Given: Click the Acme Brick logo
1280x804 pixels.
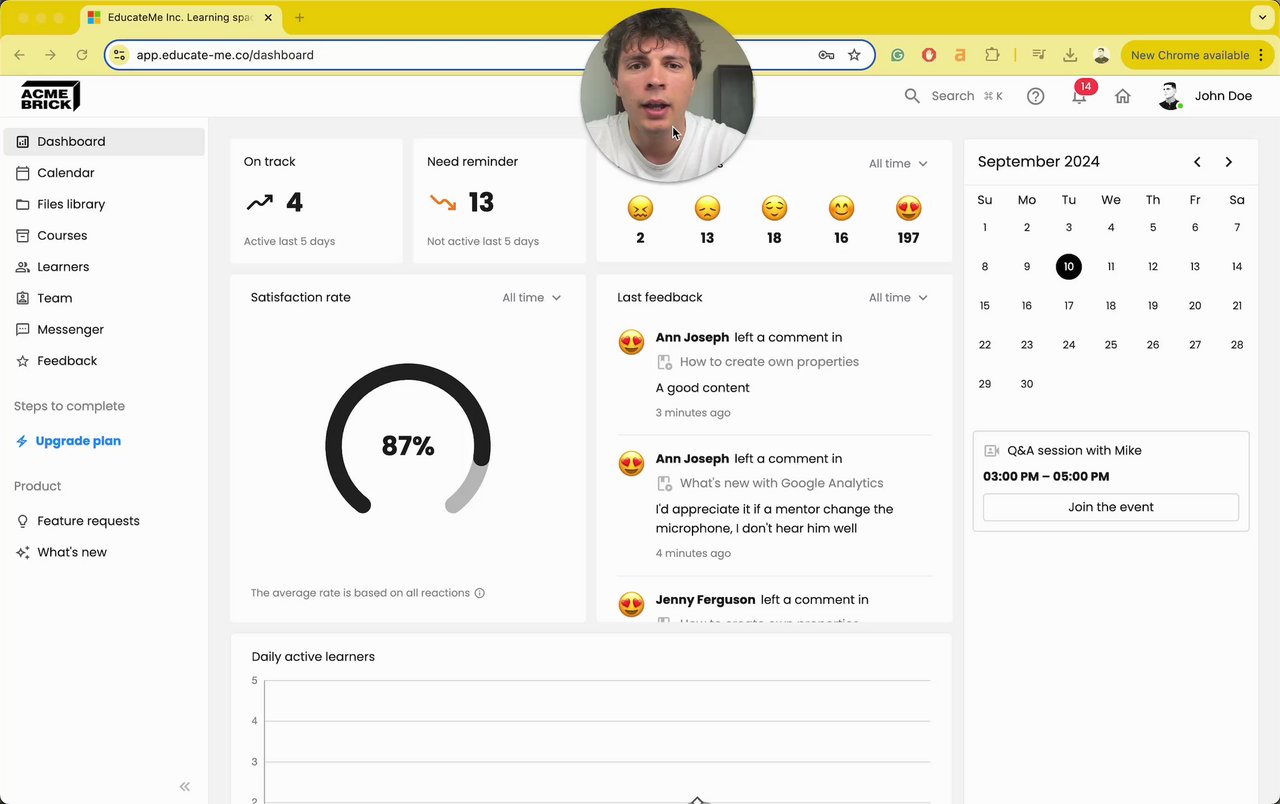Looking at the screenshot, I should (50, 96).
